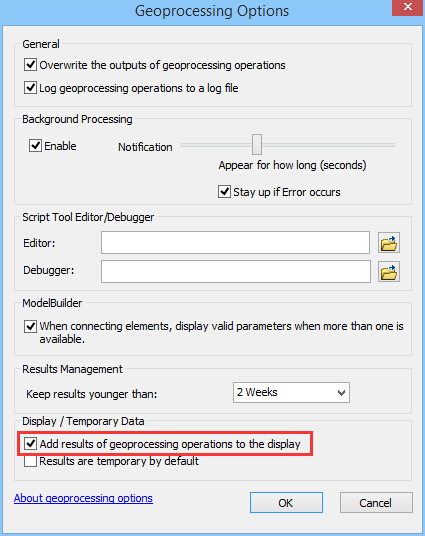Image resolution: width=425 pixels, height=536 pixels.
Task: Uncheck Stay up if Error occurs
Action: 224,192
